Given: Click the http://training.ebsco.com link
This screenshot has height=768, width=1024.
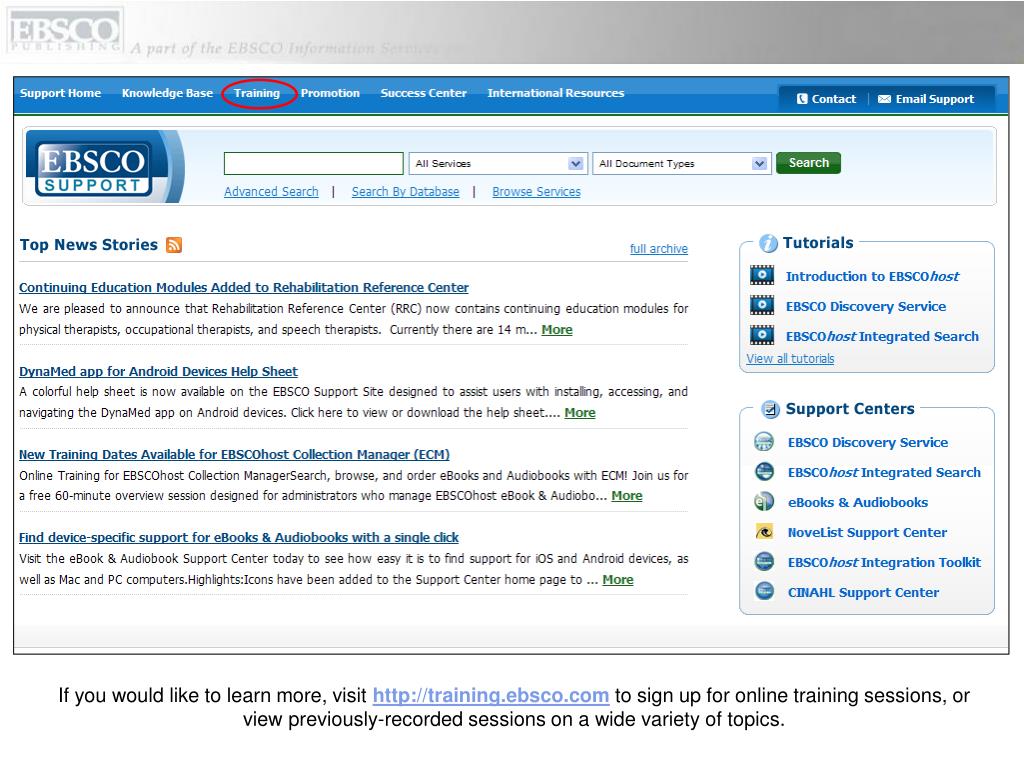Looking at the screenshot, I should [490, 695].
